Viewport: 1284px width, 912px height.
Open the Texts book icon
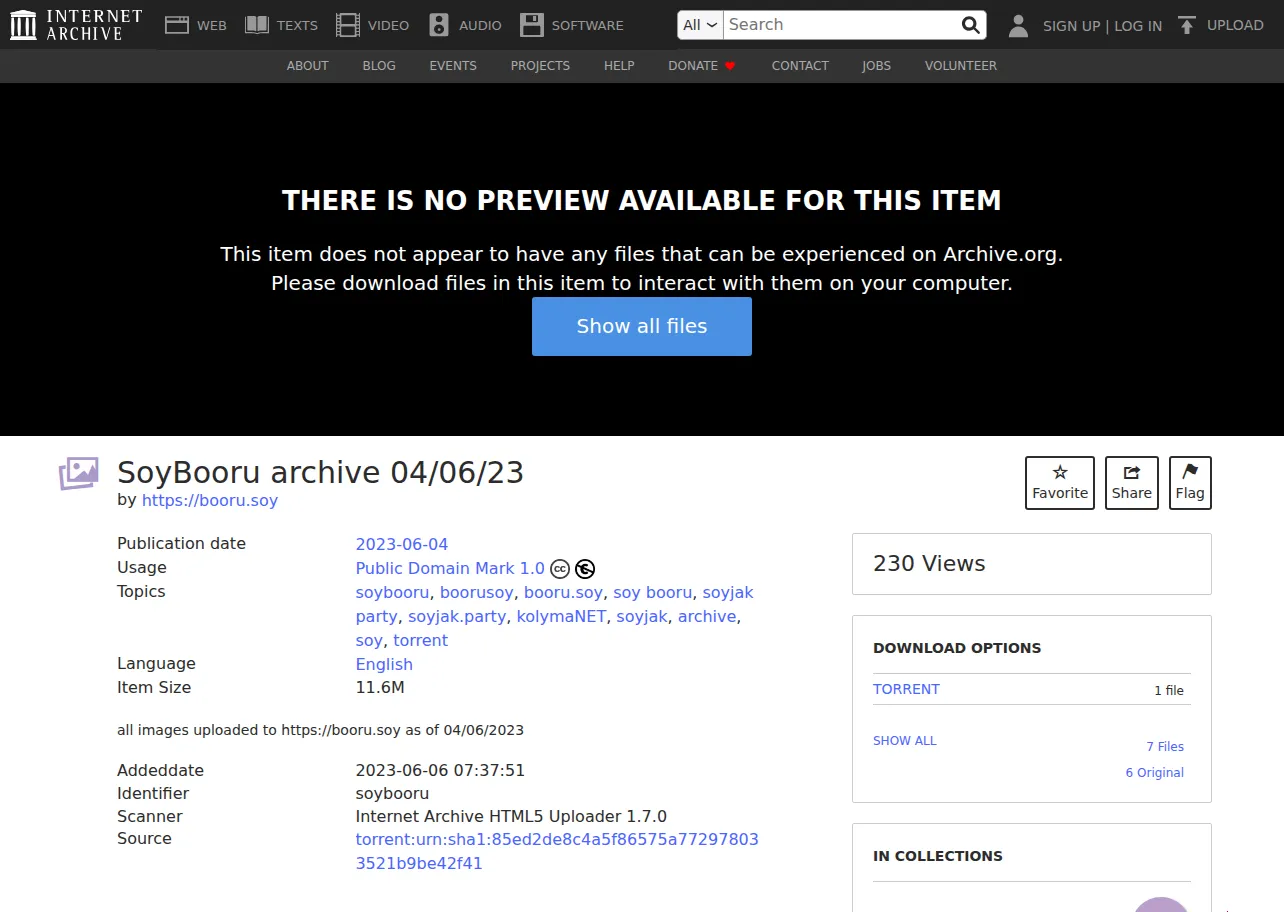point(257,25)
